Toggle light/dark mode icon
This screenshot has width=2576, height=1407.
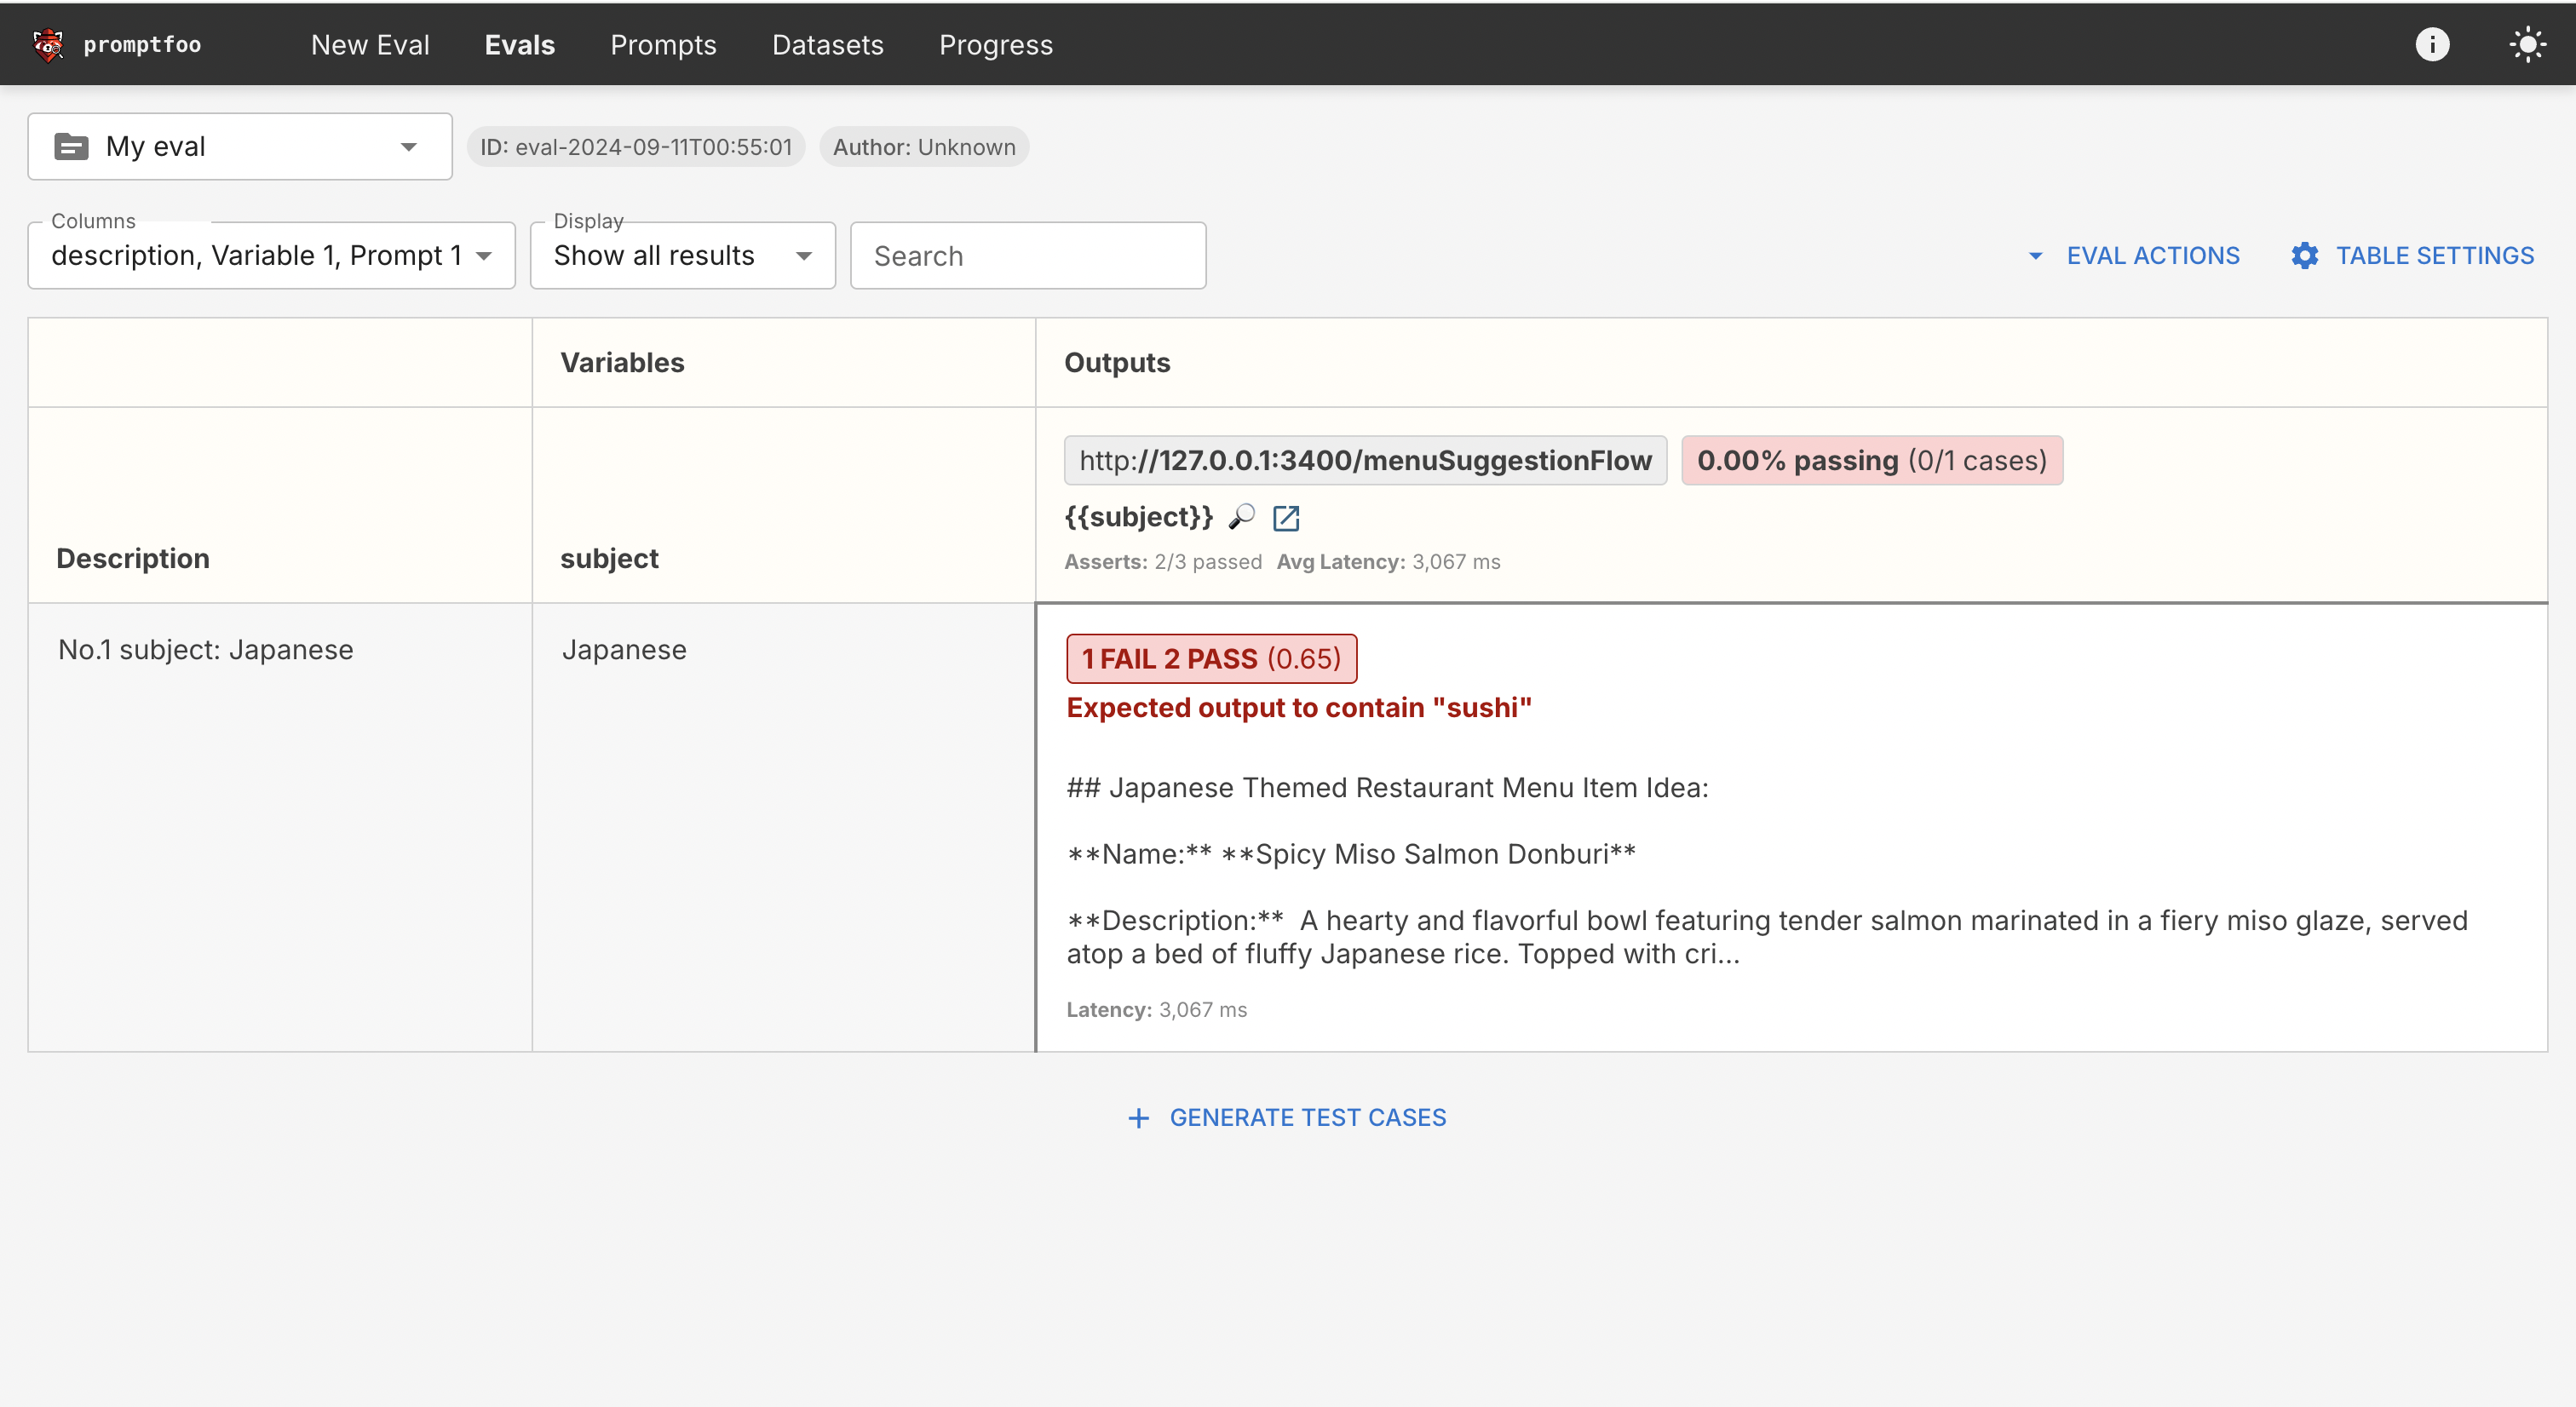[x=2526, y=43]
